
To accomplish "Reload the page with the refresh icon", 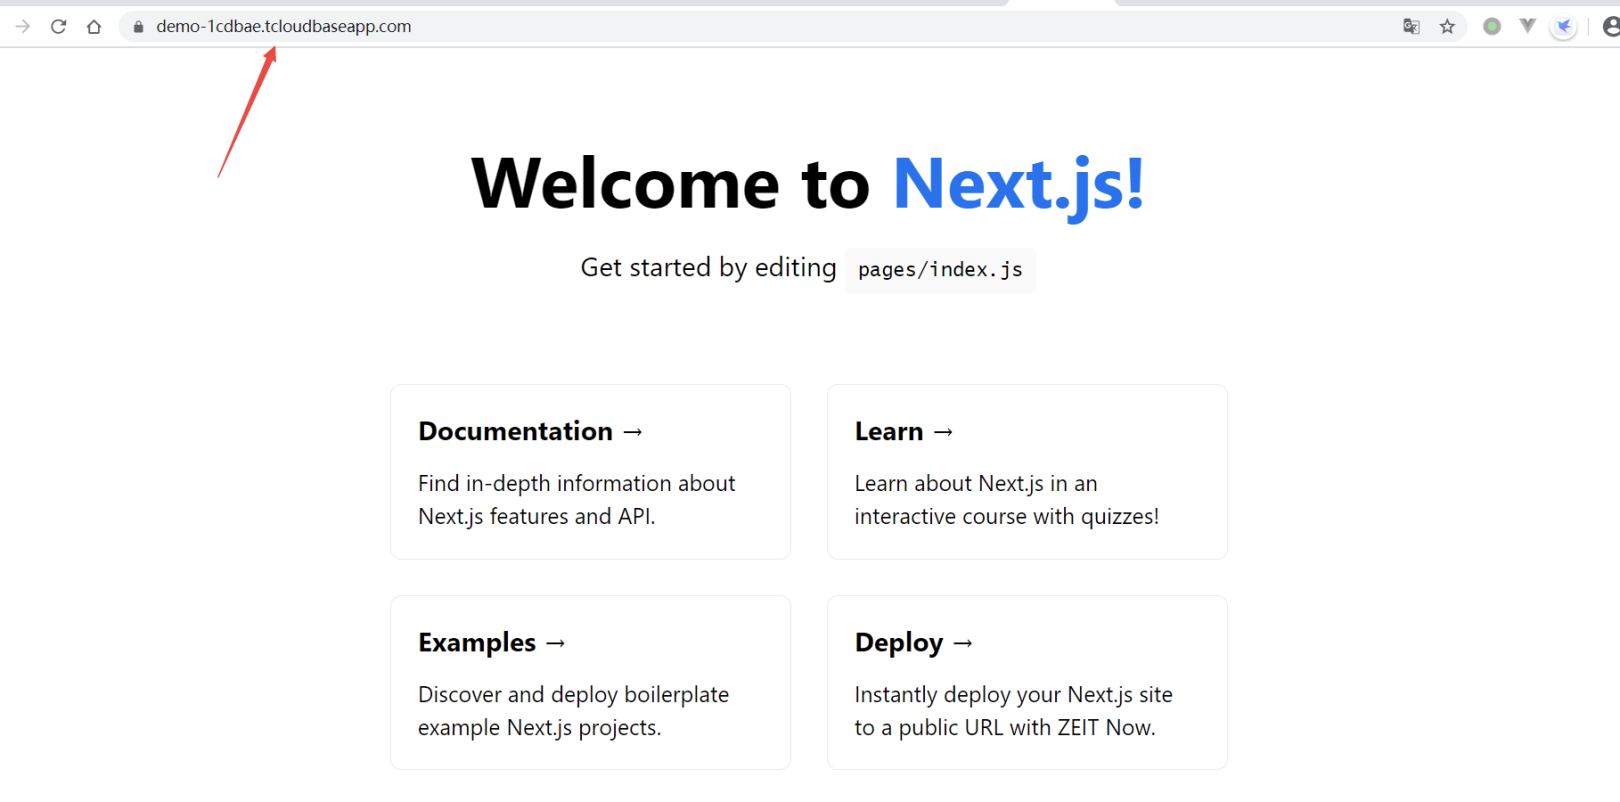I will pos(58,26).
